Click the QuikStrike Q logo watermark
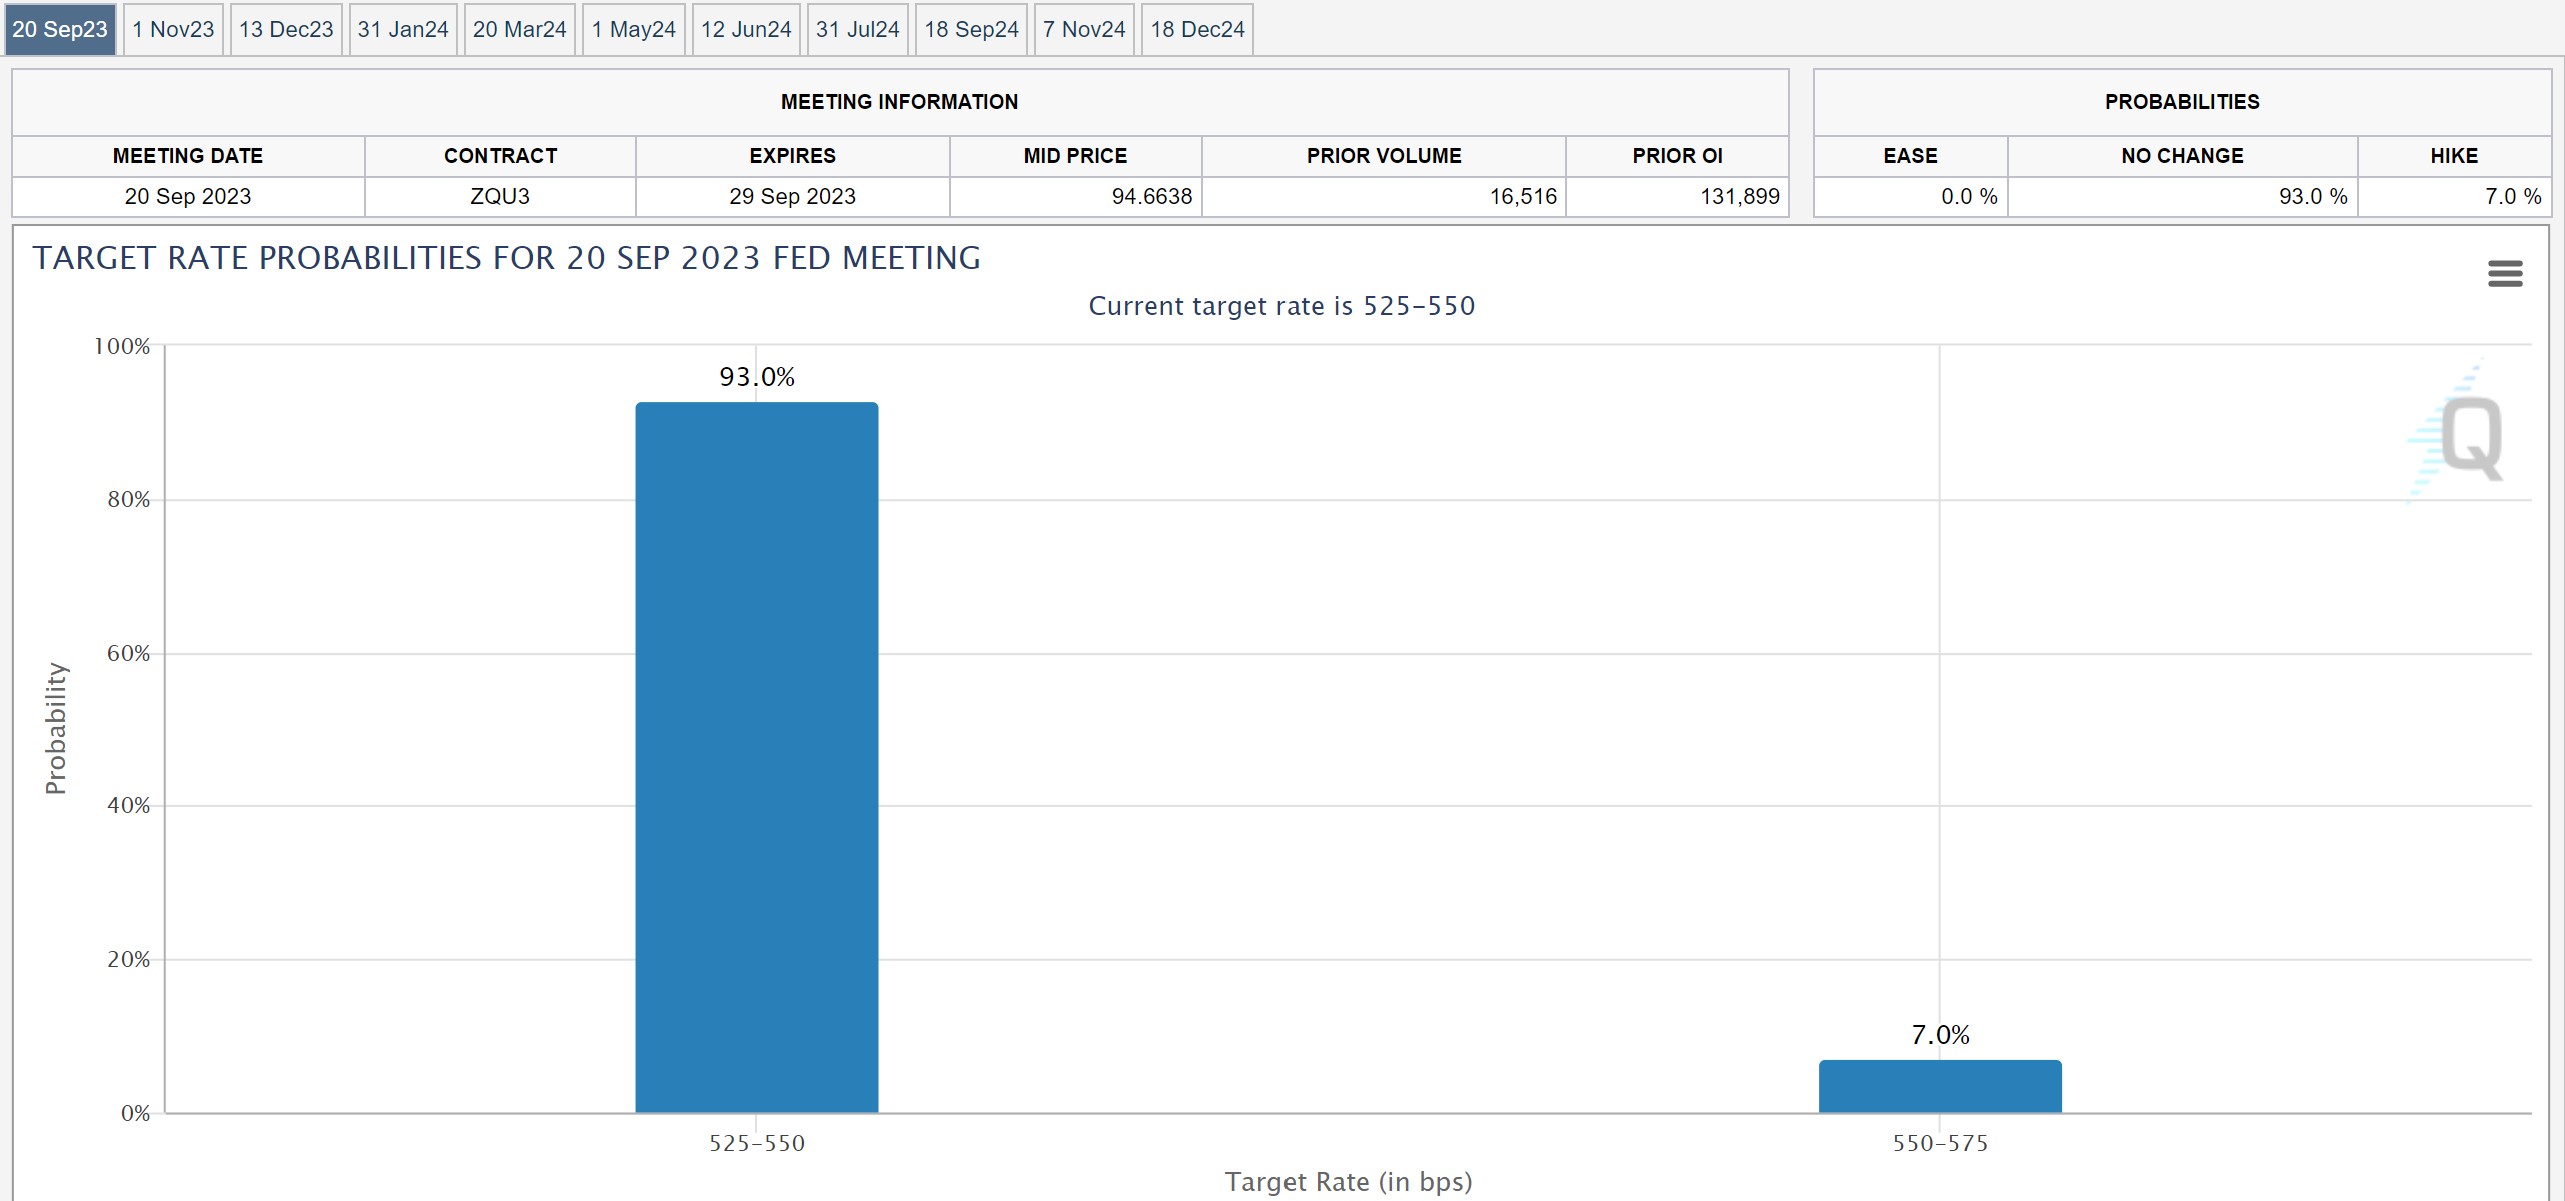The height and width of the screenshot is (1201, 2565). (x=2468, y=437)
